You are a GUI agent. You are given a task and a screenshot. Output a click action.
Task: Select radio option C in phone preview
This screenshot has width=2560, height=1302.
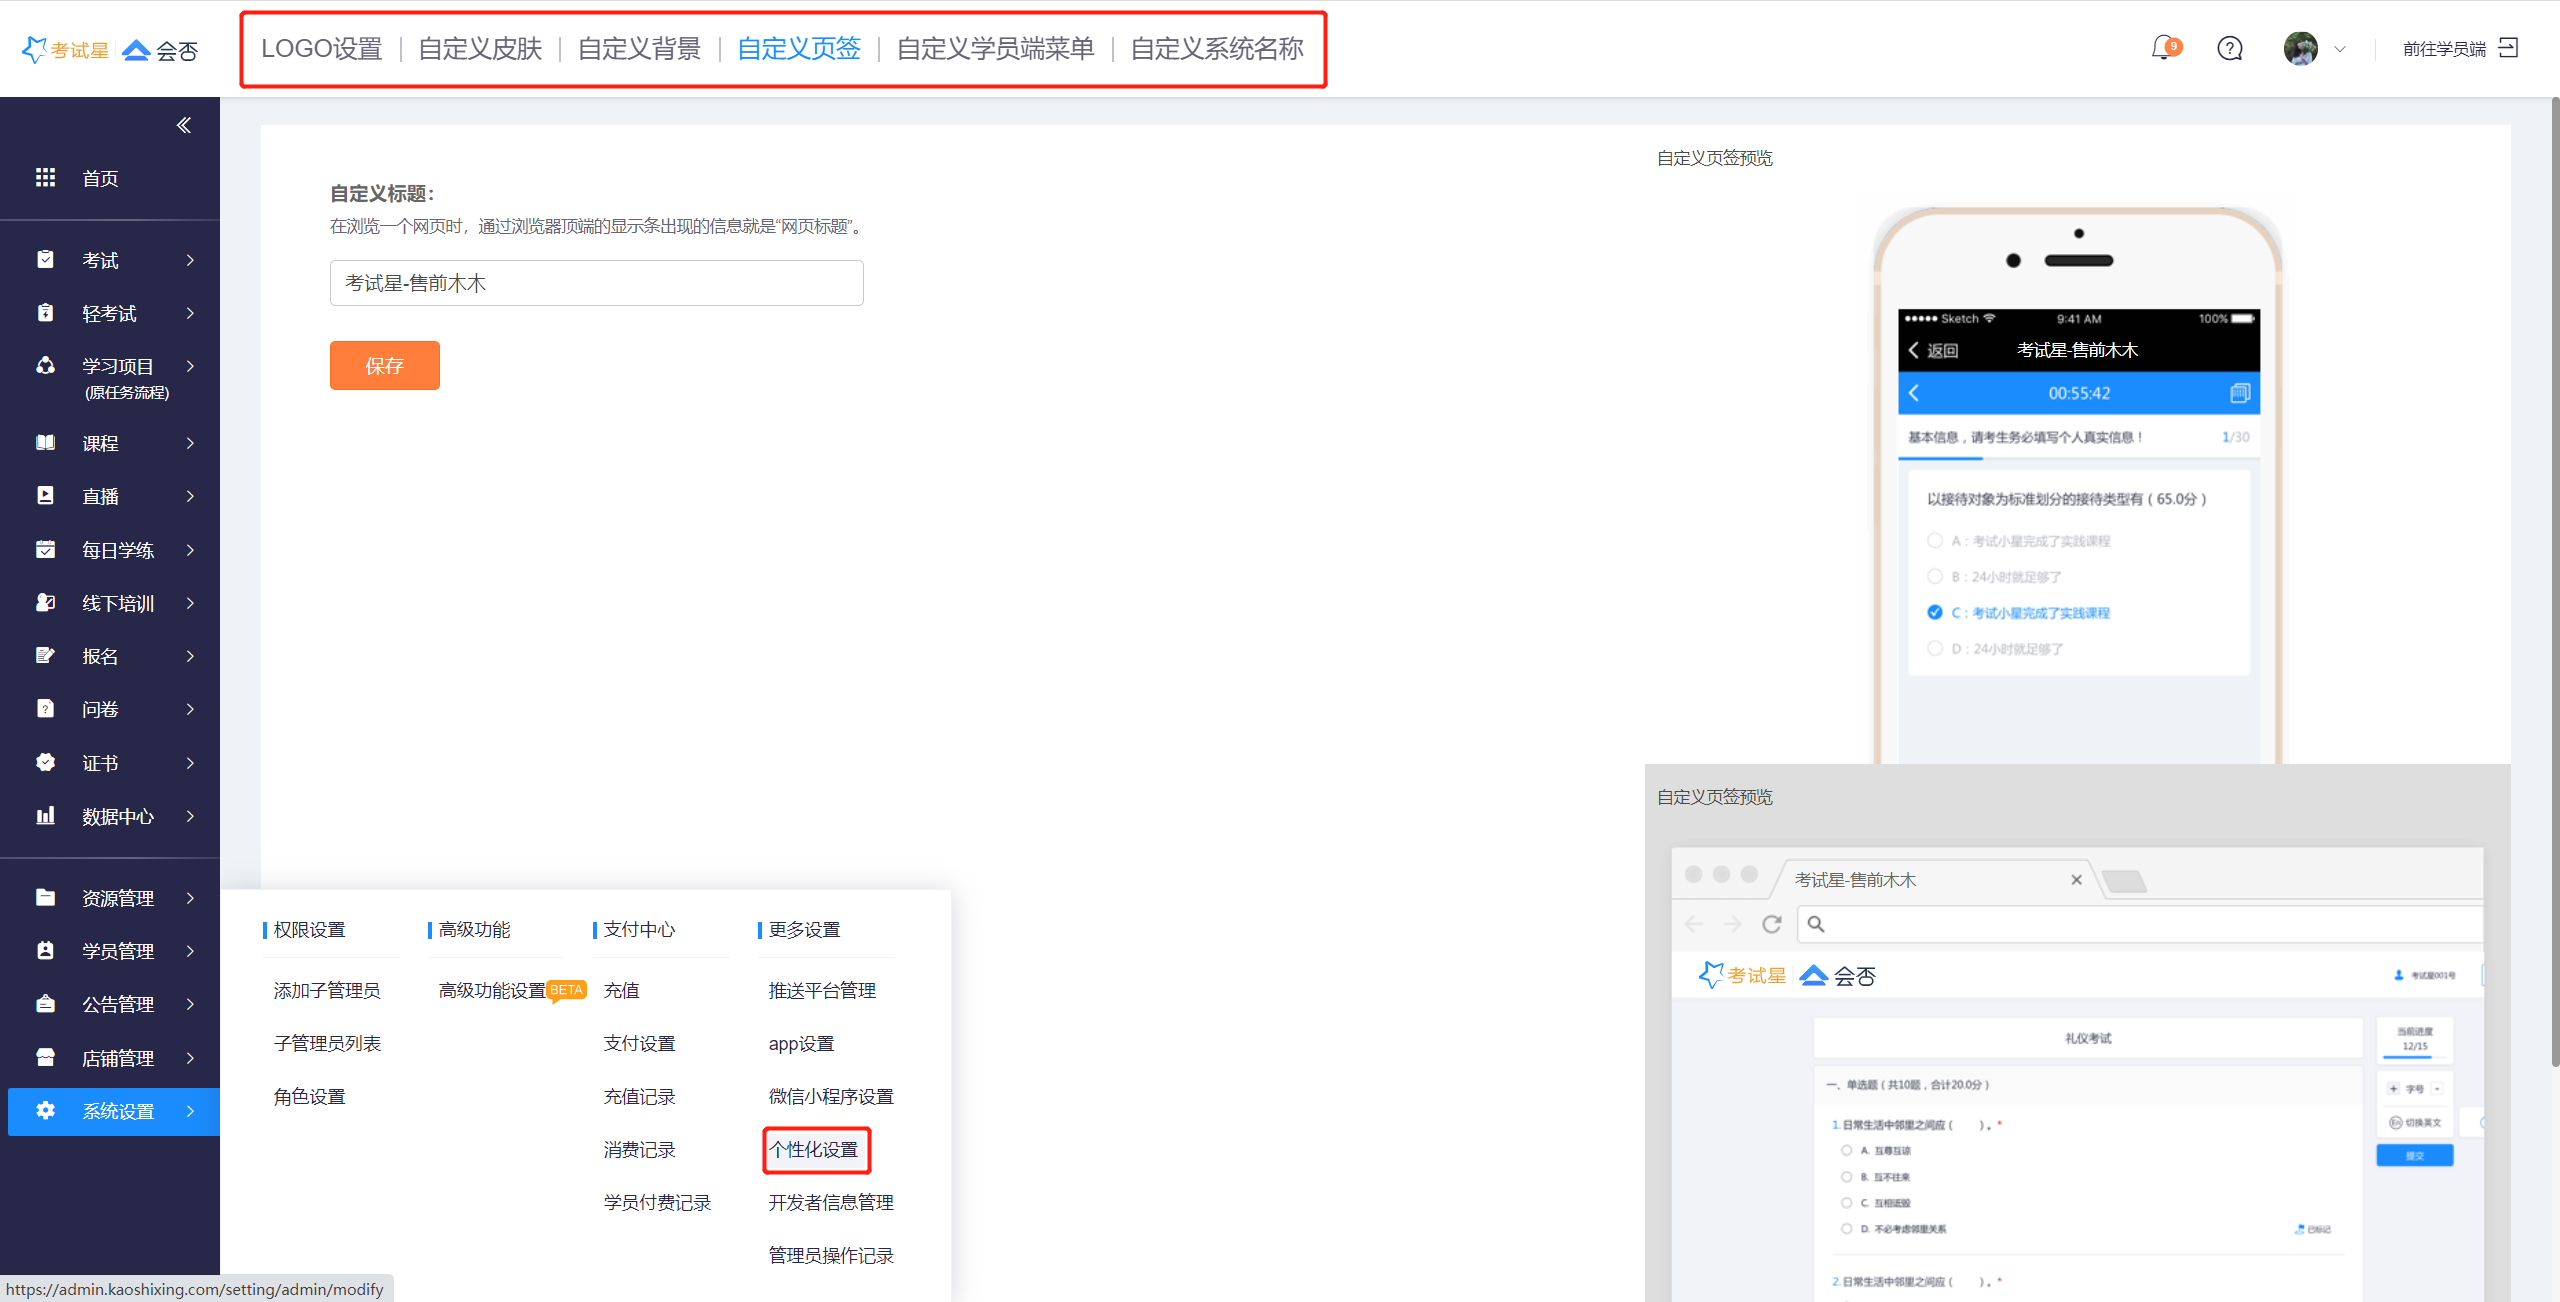tap(1934, 612)
